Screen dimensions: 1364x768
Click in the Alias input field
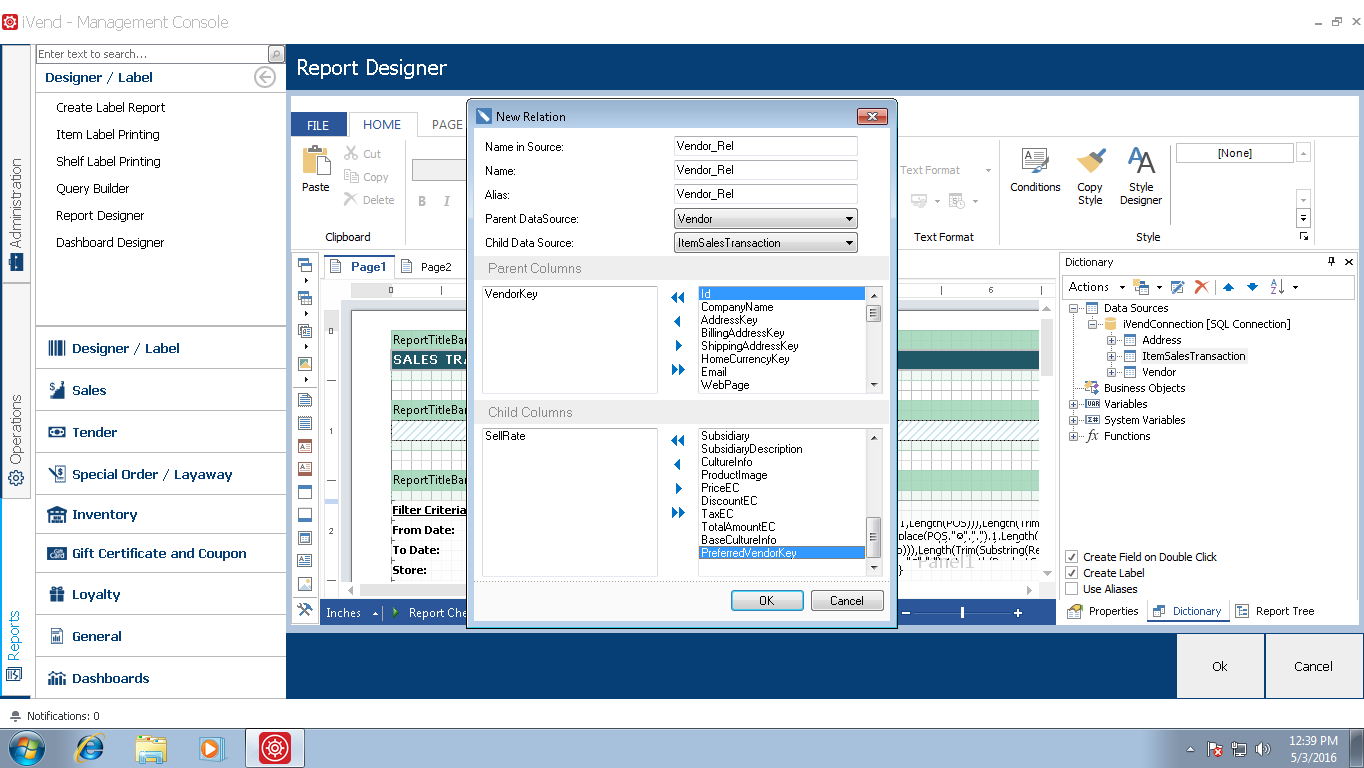click(766, 194)
